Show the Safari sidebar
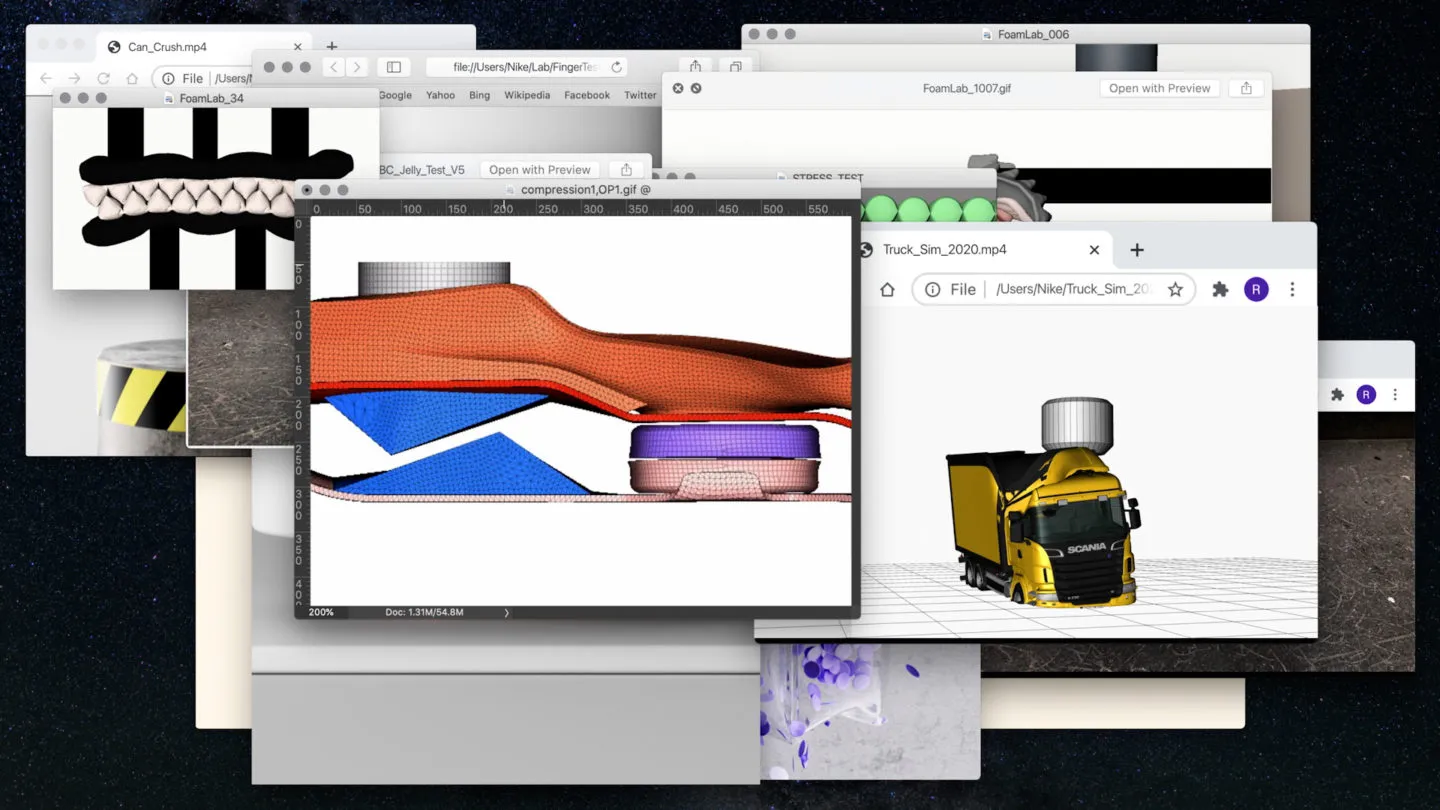The width and height of the screenshot is (1440, 810). click(394, 67)
